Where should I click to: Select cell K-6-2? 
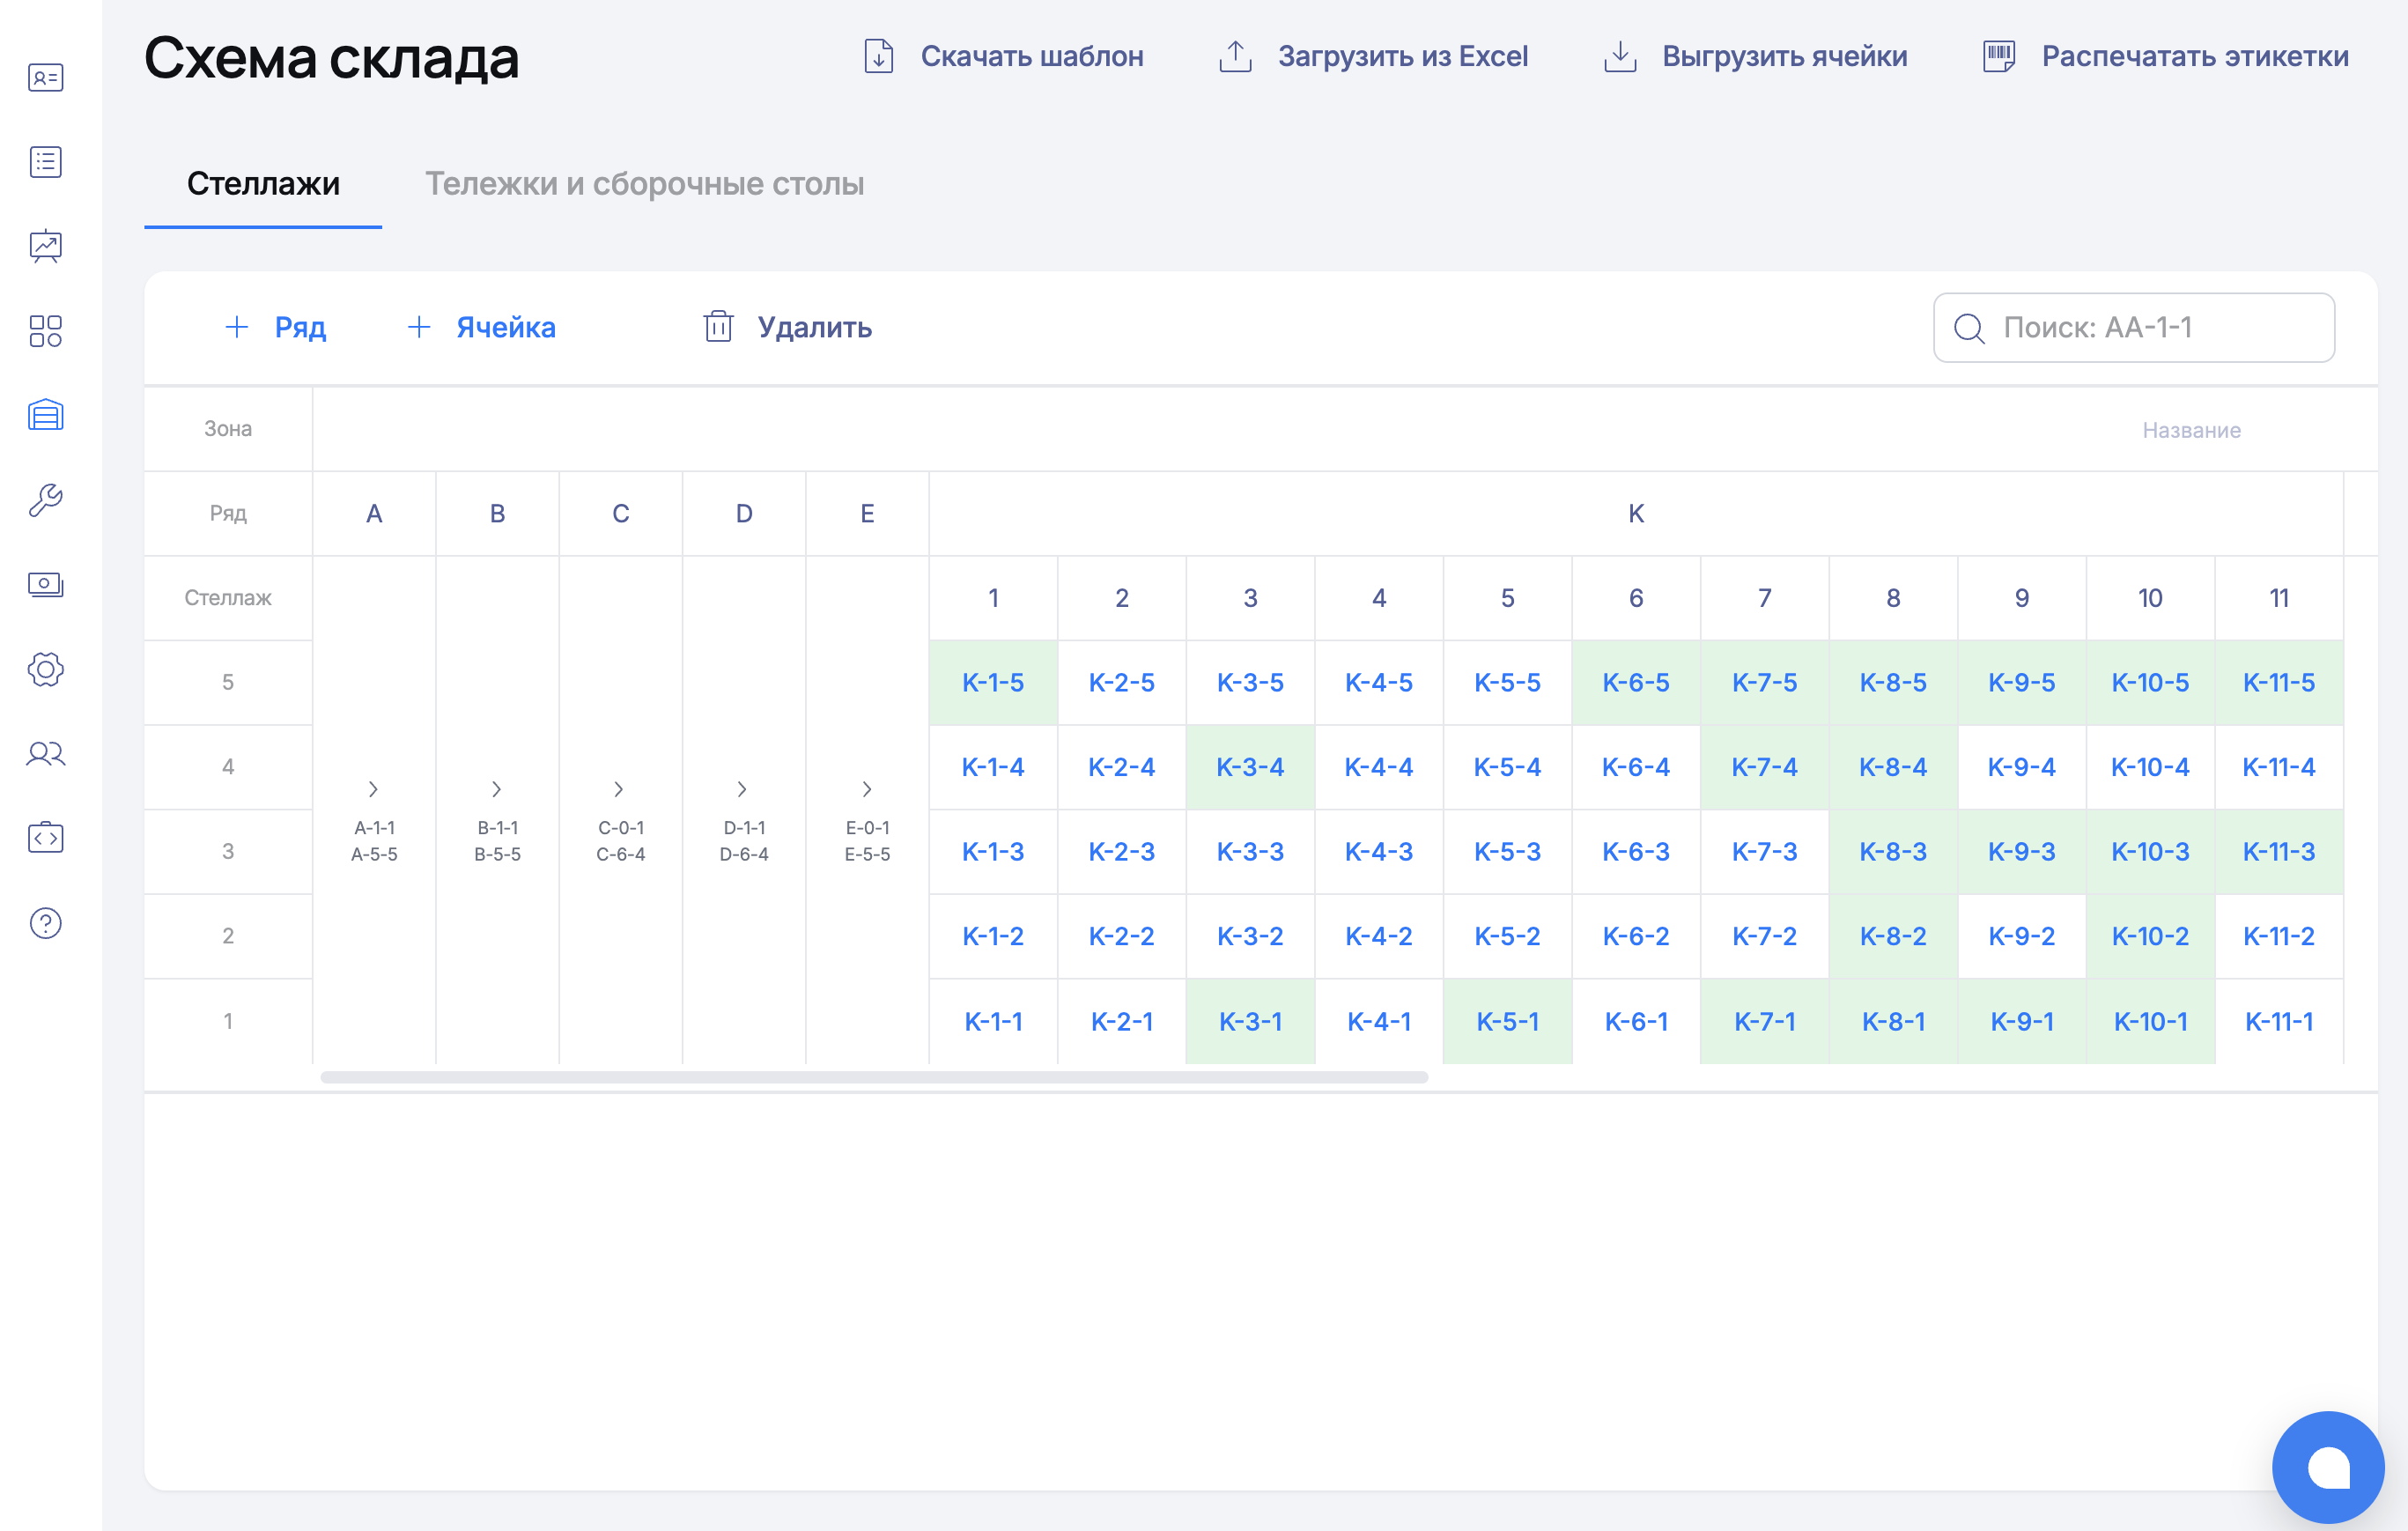pos(1636,936)
